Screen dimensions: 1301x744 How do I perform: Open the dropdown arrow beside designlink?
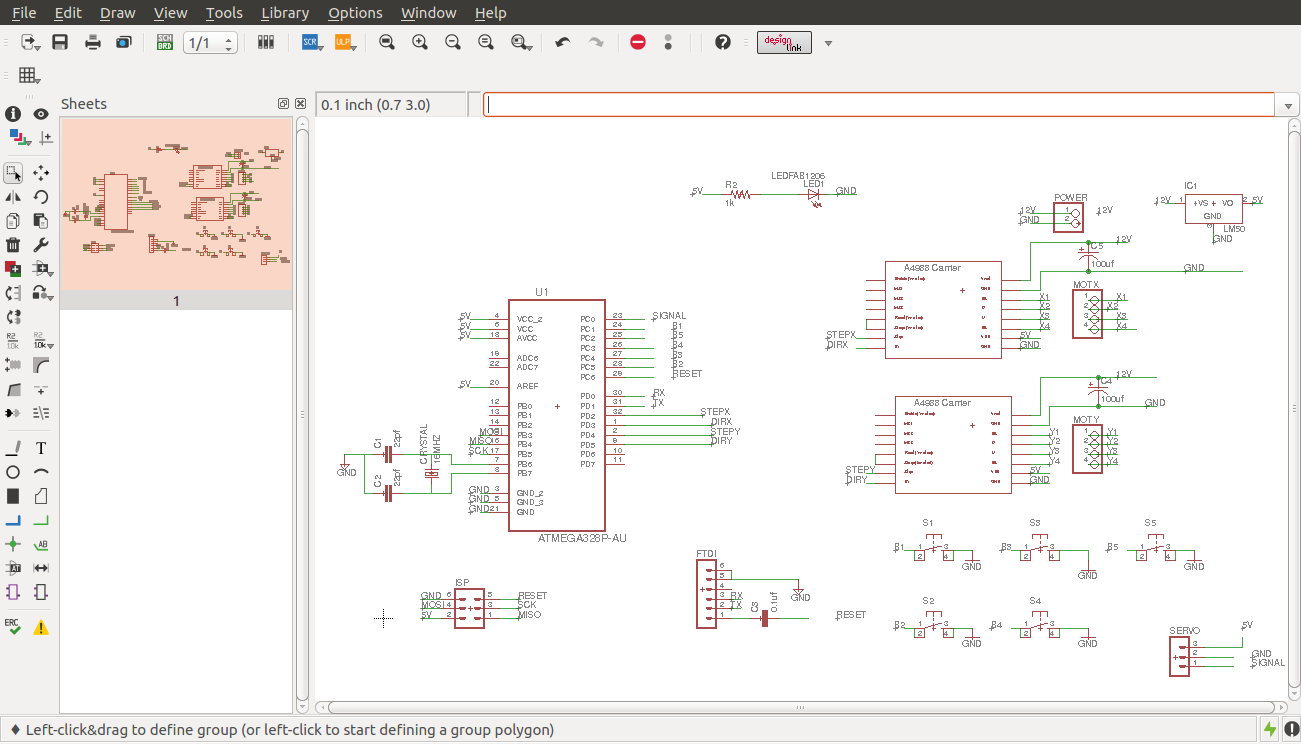tap(828, 43)
